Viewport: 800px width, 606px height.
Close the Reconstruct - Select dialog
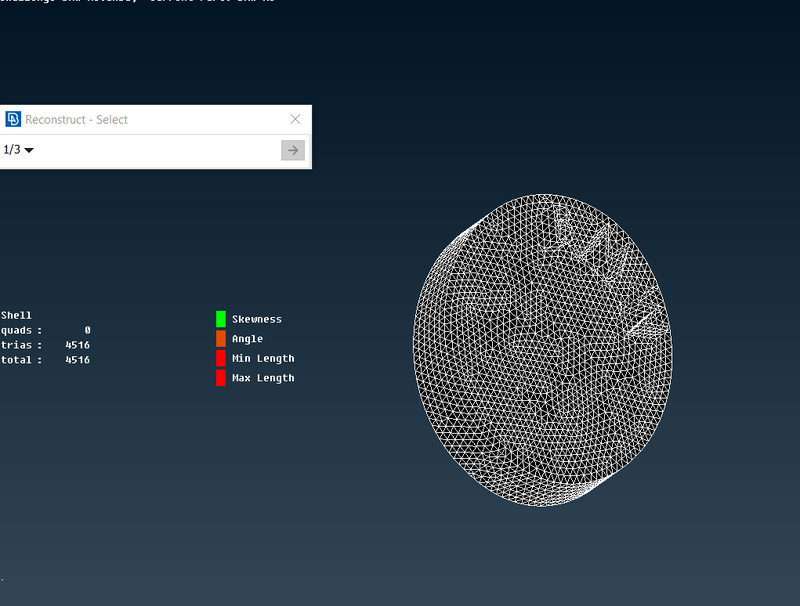pyautogui.click(x=295, y=119)
